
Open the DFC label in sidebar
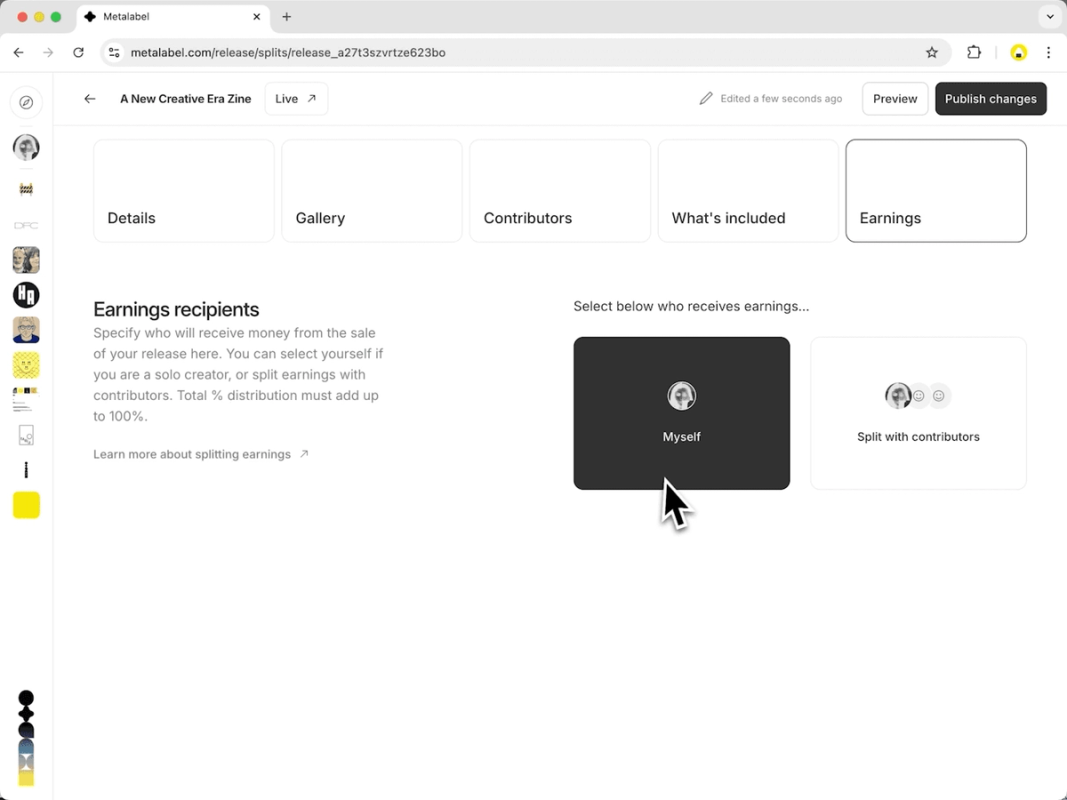point(26,225)
